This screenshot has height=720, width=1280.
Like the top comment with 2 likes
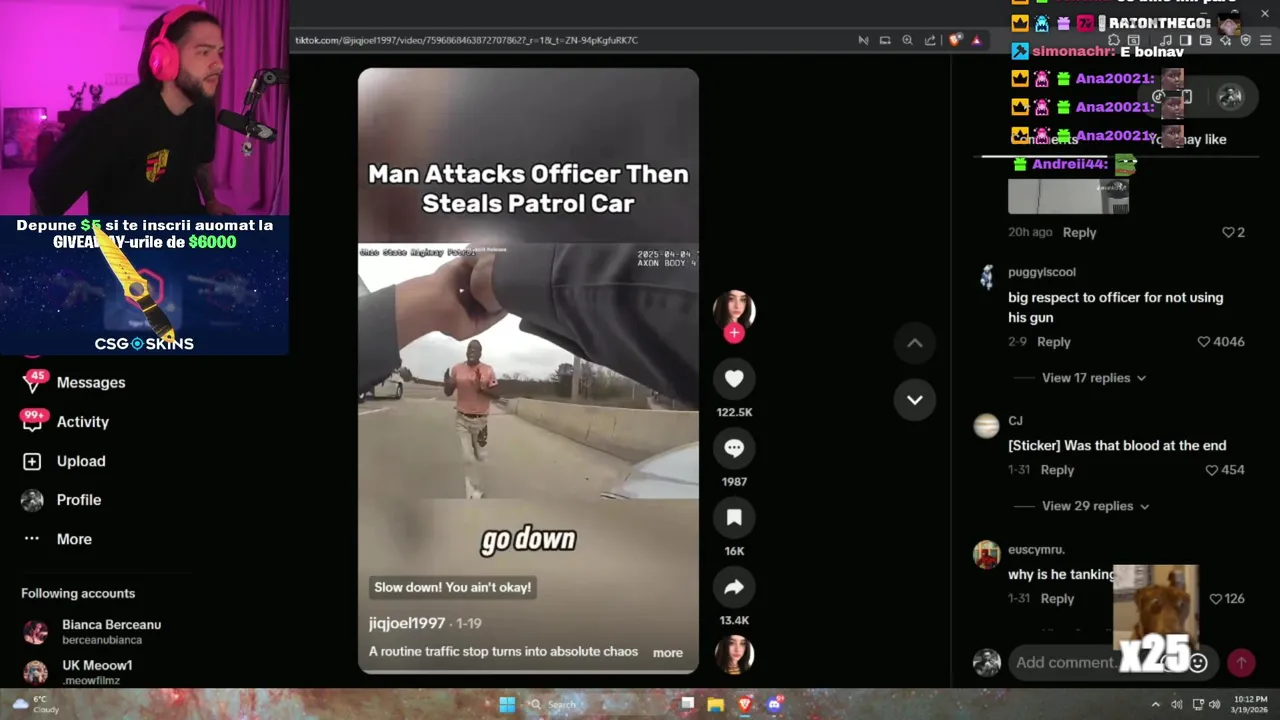(1228, 232)
